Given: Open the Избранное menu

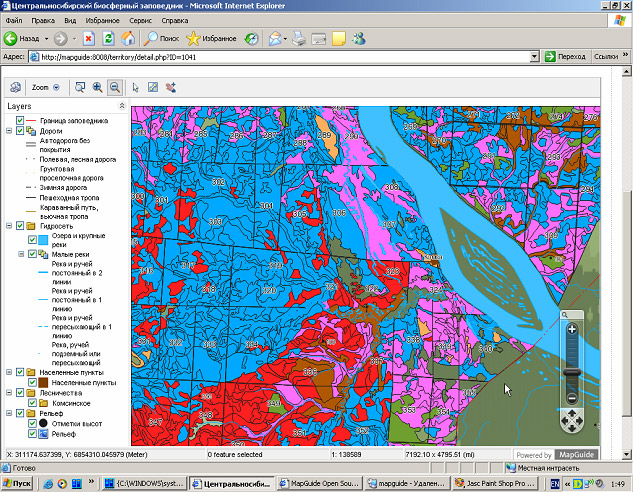Looking at the screenshot, I should coord(102,20).
